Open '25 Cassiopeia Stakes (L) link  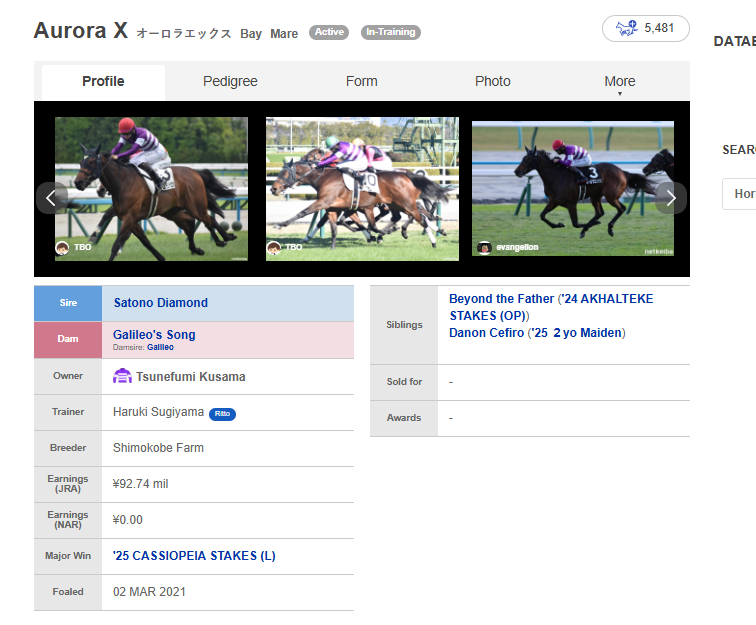coord(194,556)
